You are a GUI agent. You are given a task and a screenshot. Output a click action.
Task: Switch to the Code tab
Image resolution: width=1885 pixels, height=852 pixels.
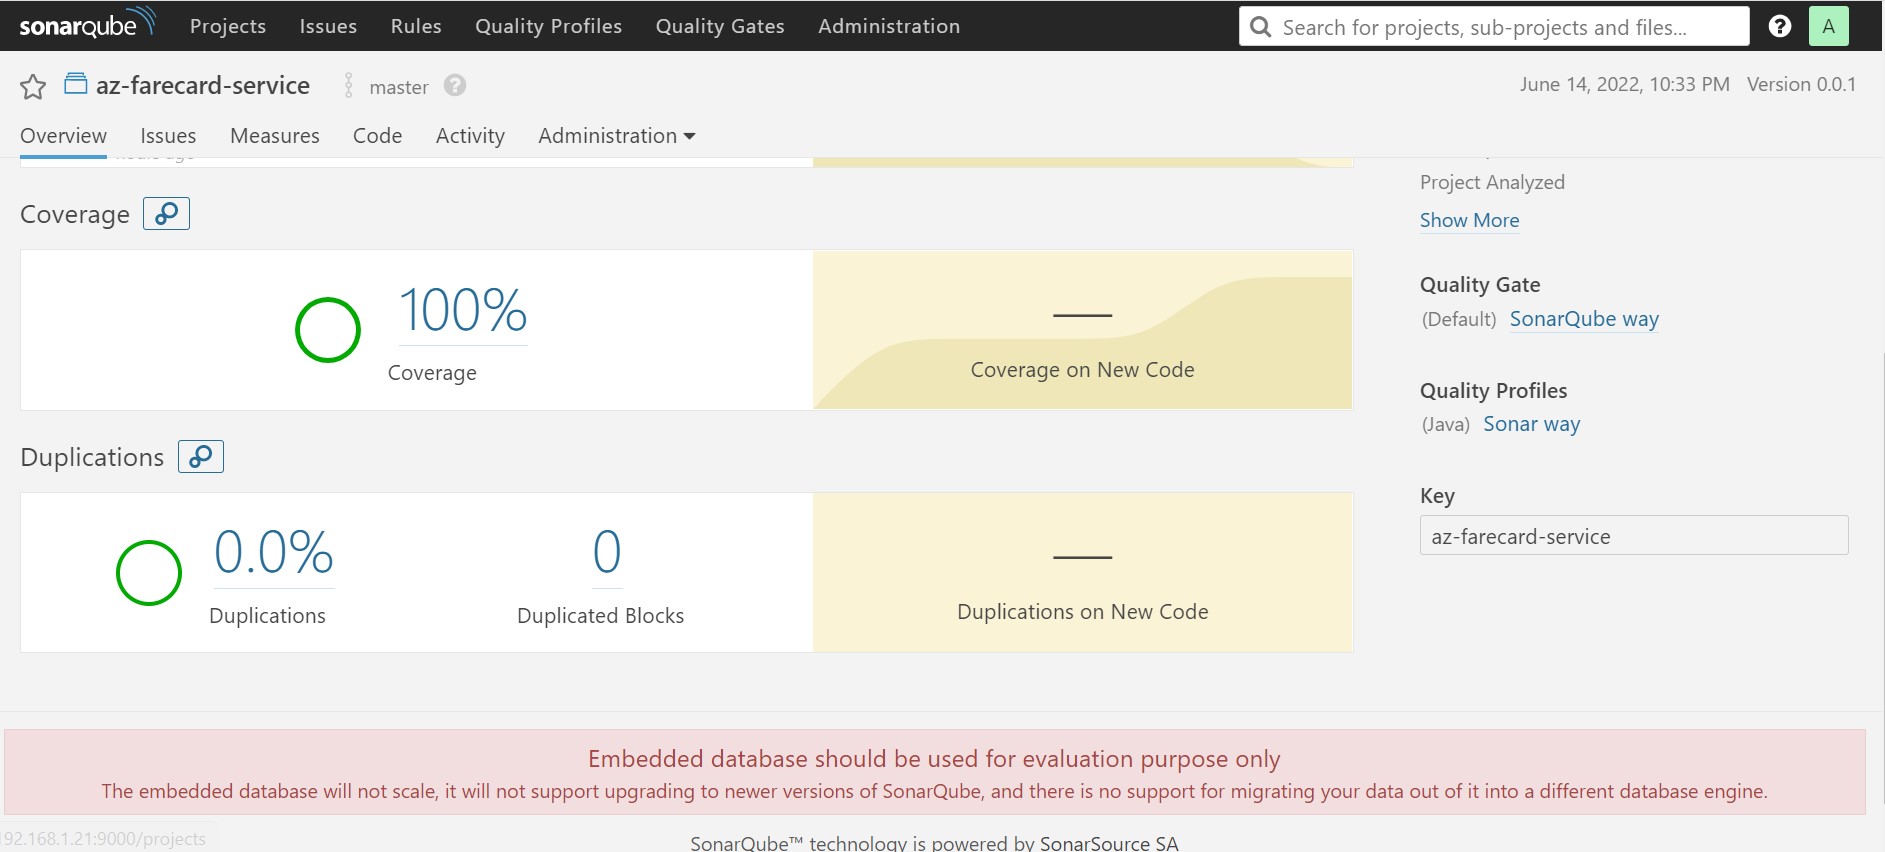click(x=377, y=136)
